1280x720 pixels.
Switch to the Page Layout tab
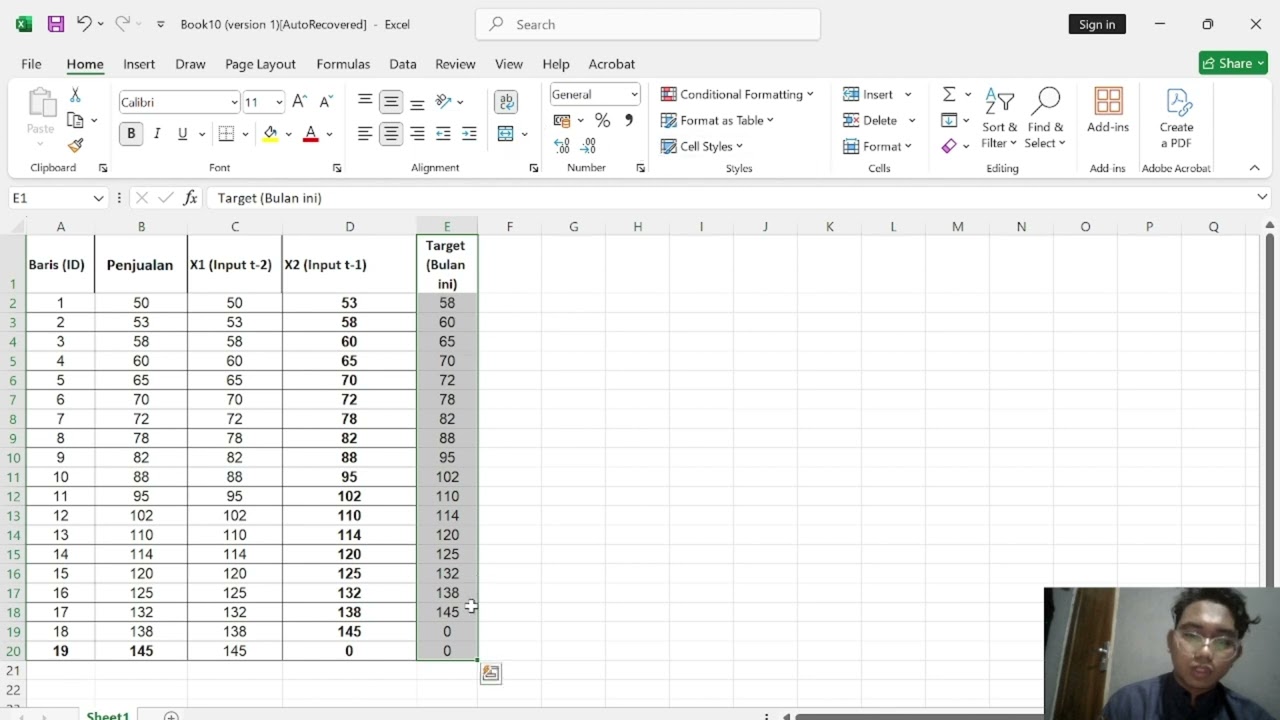click(x=260, y=64)
